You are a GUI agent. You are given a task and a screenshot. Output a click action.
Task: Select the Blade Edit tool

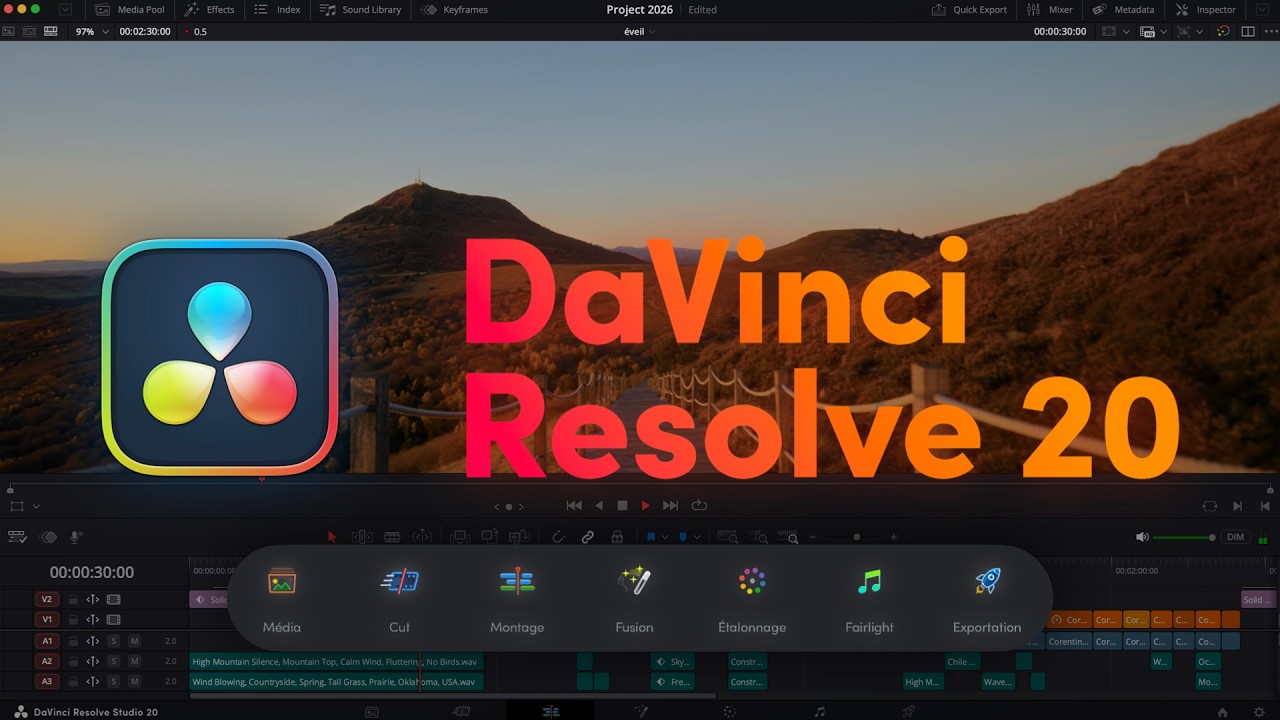click(x=392, y=537)
